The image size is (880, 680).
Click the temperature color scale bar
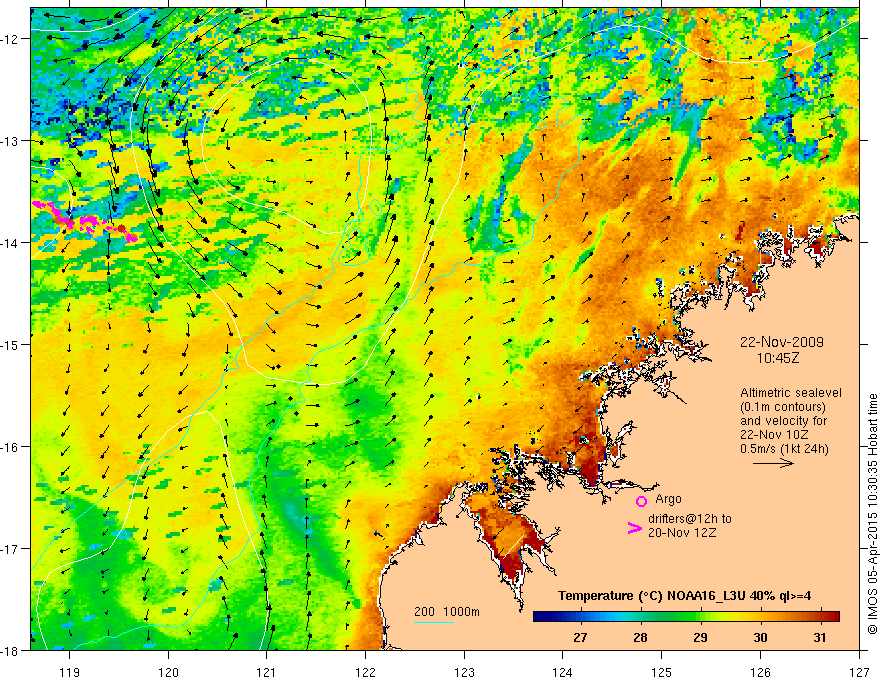point(686,616)
